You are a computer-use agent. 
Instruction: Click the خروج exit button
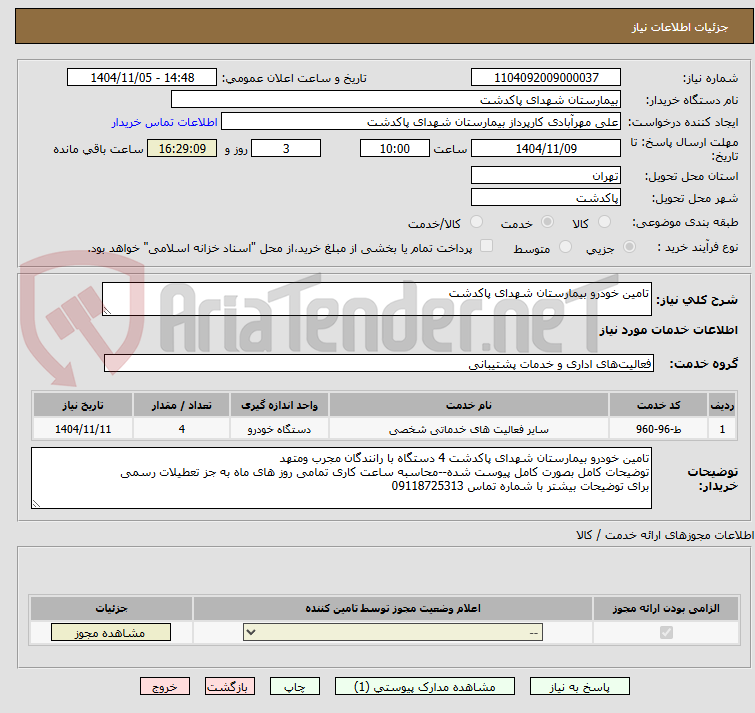[165, 687]
